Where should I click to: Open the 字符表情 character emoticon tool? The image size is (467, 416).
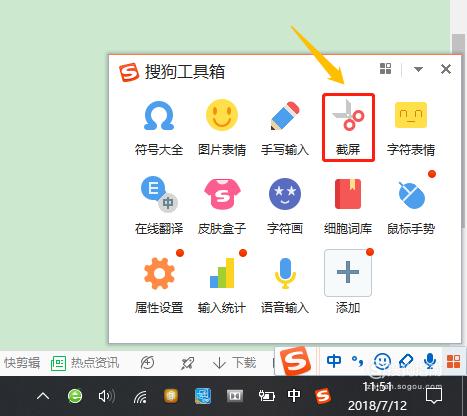point(411,128)
